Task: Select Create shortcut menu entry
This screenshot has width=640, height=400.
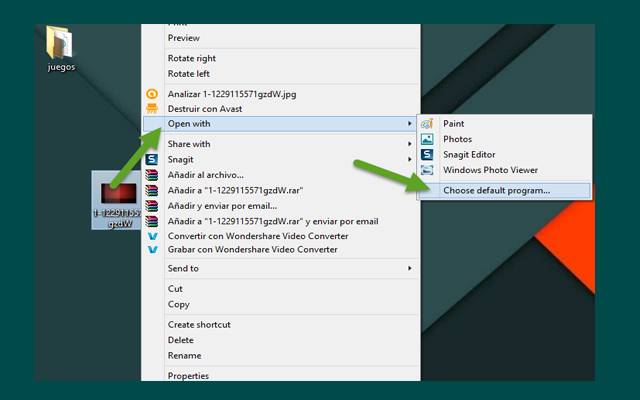Action: pyautogui.click(x=199, y=324)
